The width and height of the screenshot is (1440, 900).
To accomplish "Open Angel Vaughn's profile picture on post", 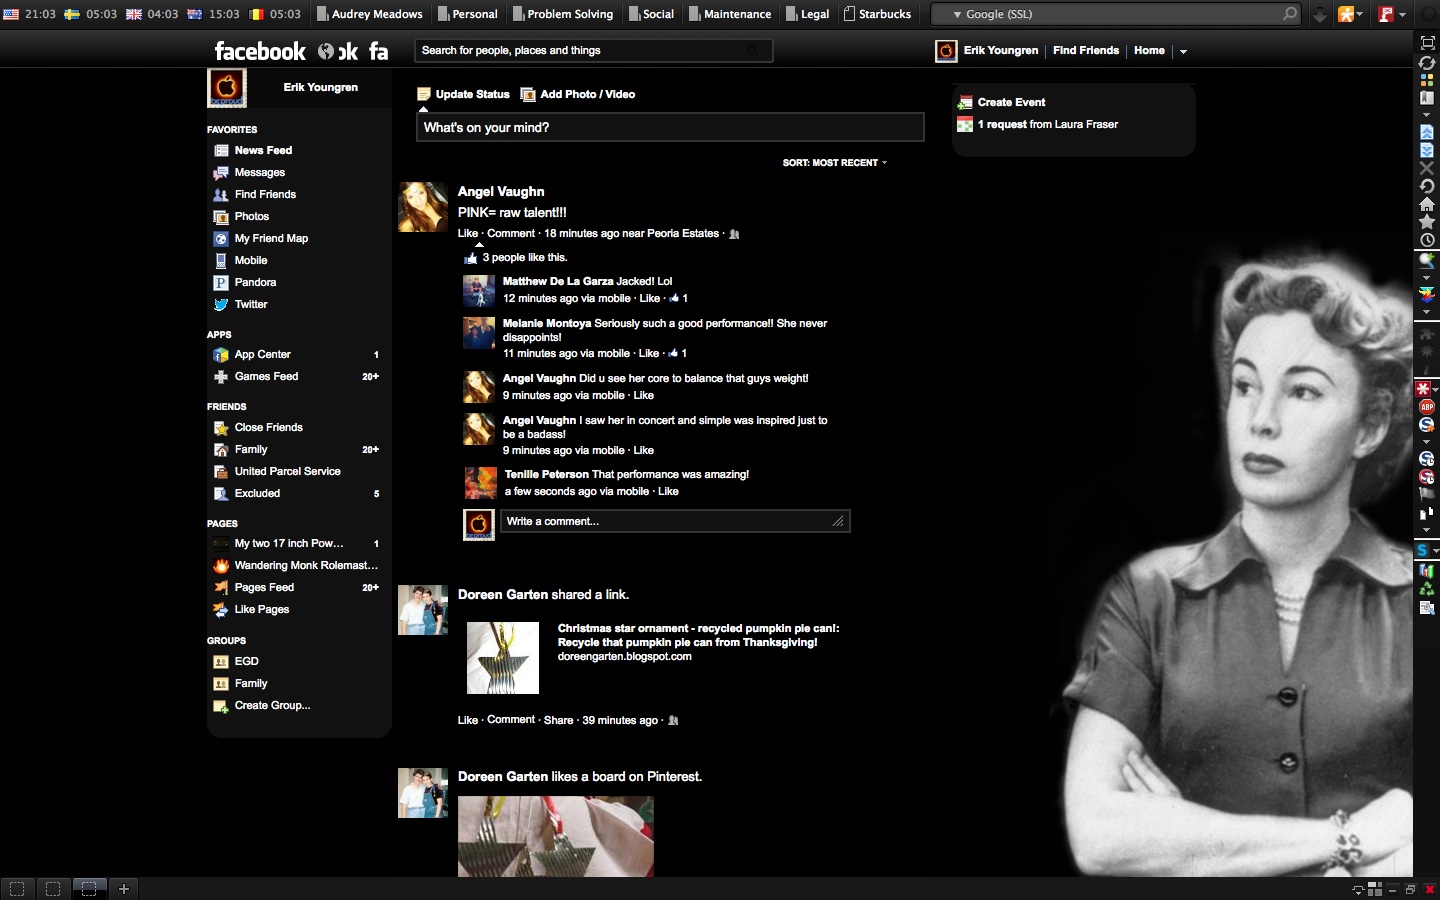I will 423,207.
